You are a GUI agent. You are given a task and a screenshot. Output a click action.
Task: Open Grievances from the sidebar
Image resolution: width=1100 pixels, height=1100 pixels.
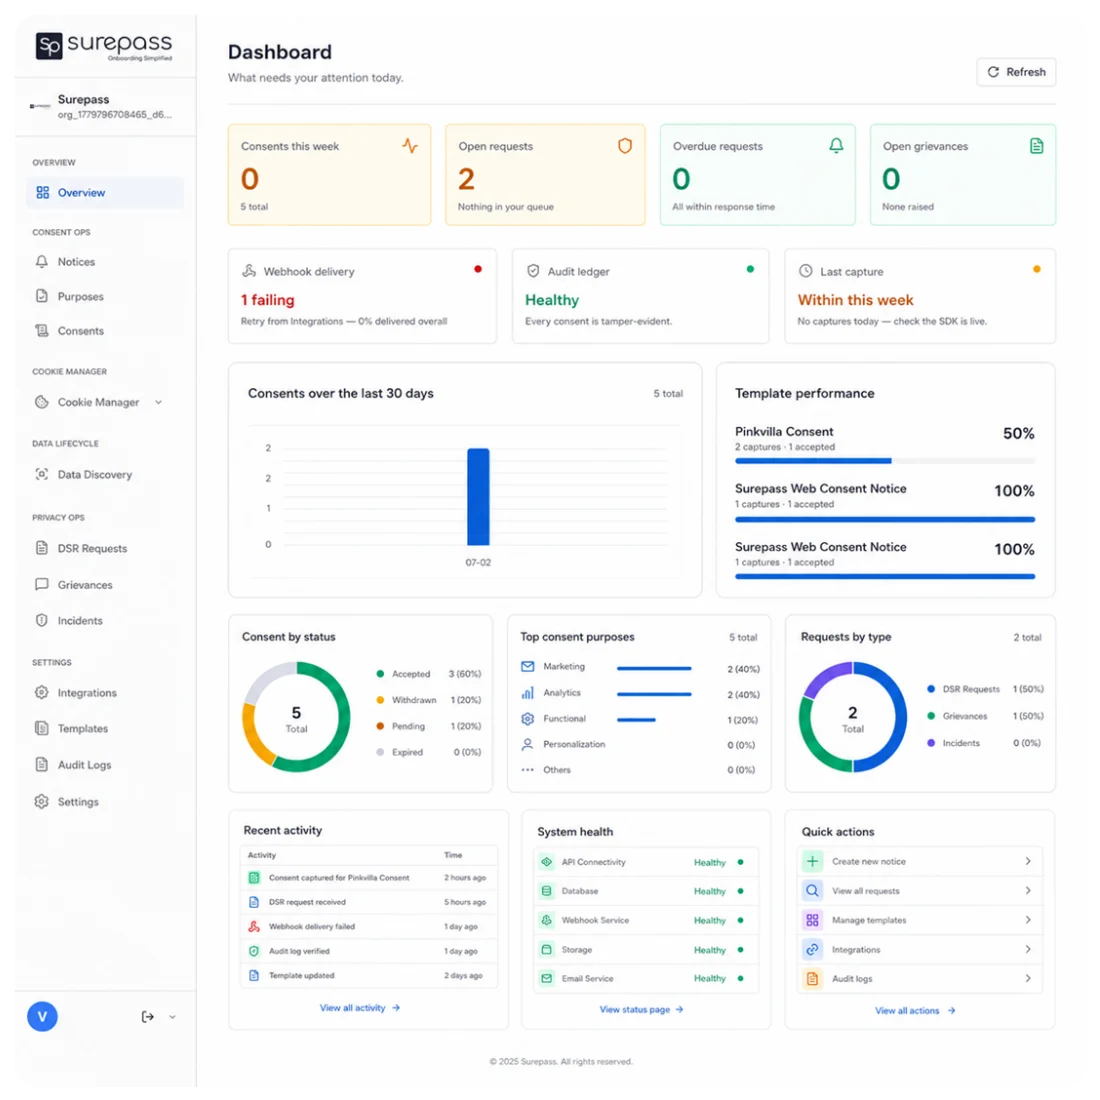pyautogui.click(x=105, y=584)
